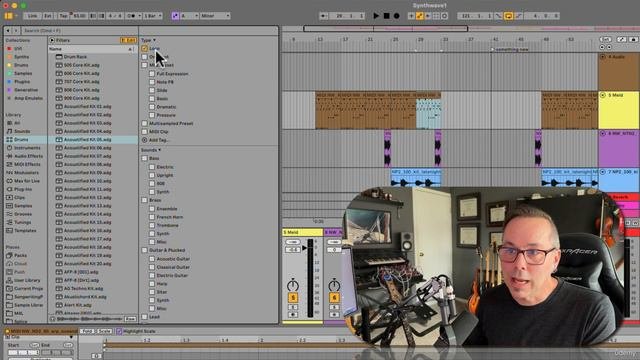Open the 1 Bar quantization dropdown

click(153, 16)
